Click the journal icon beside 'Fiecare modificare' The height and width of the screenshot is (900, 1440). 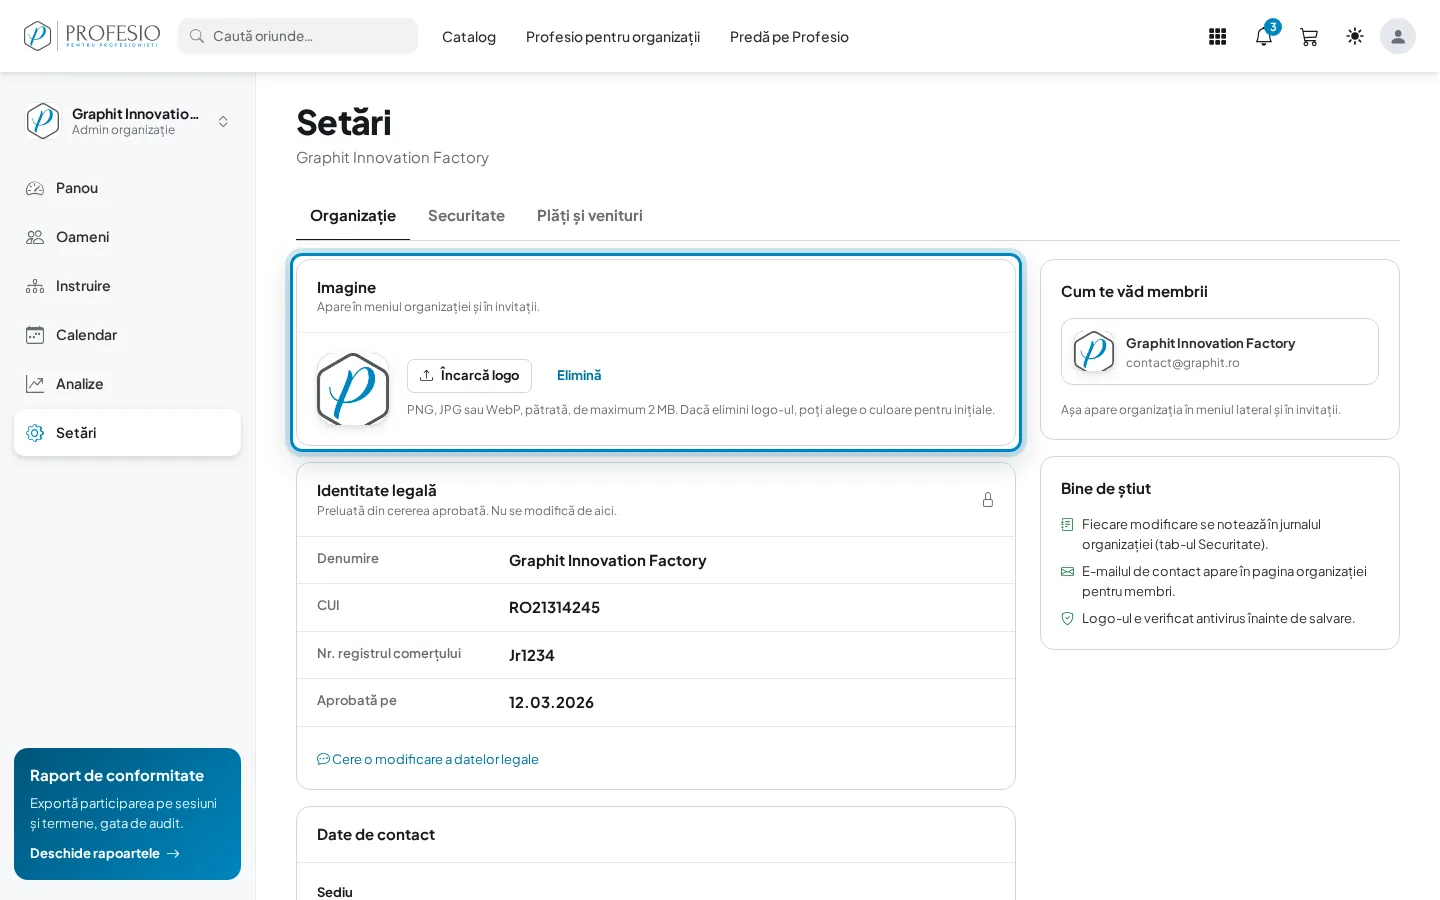coord(1067,525)
